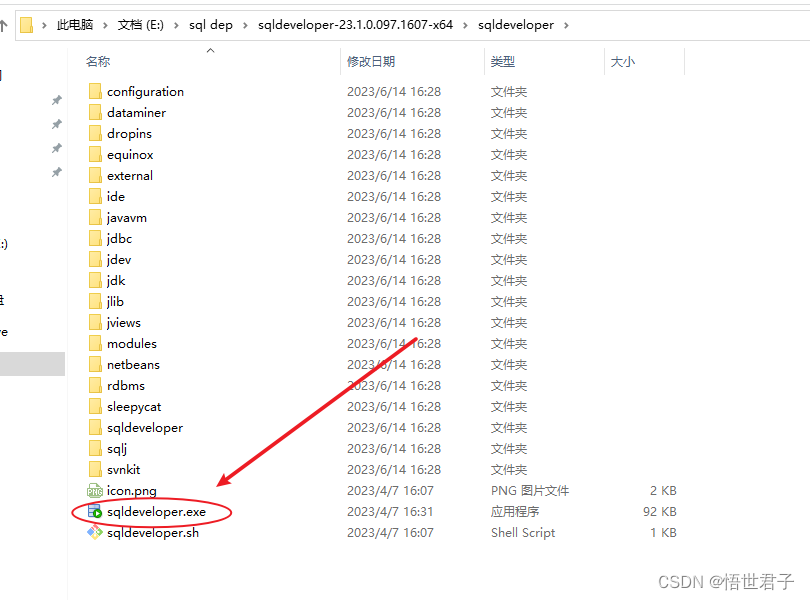The height and width of the screenshot is (600, 810).
Task: Select the configuration folder name
Action: point(145,91)
